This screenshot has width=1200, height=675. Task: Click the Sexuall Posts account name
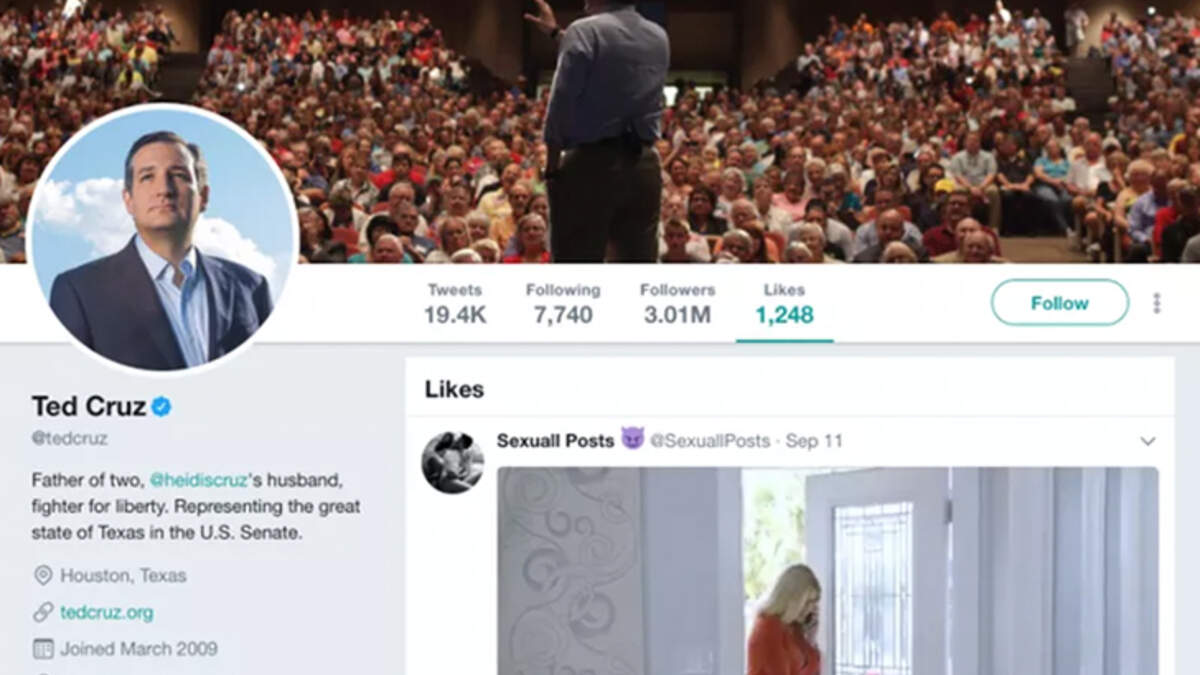coord(555,440)
